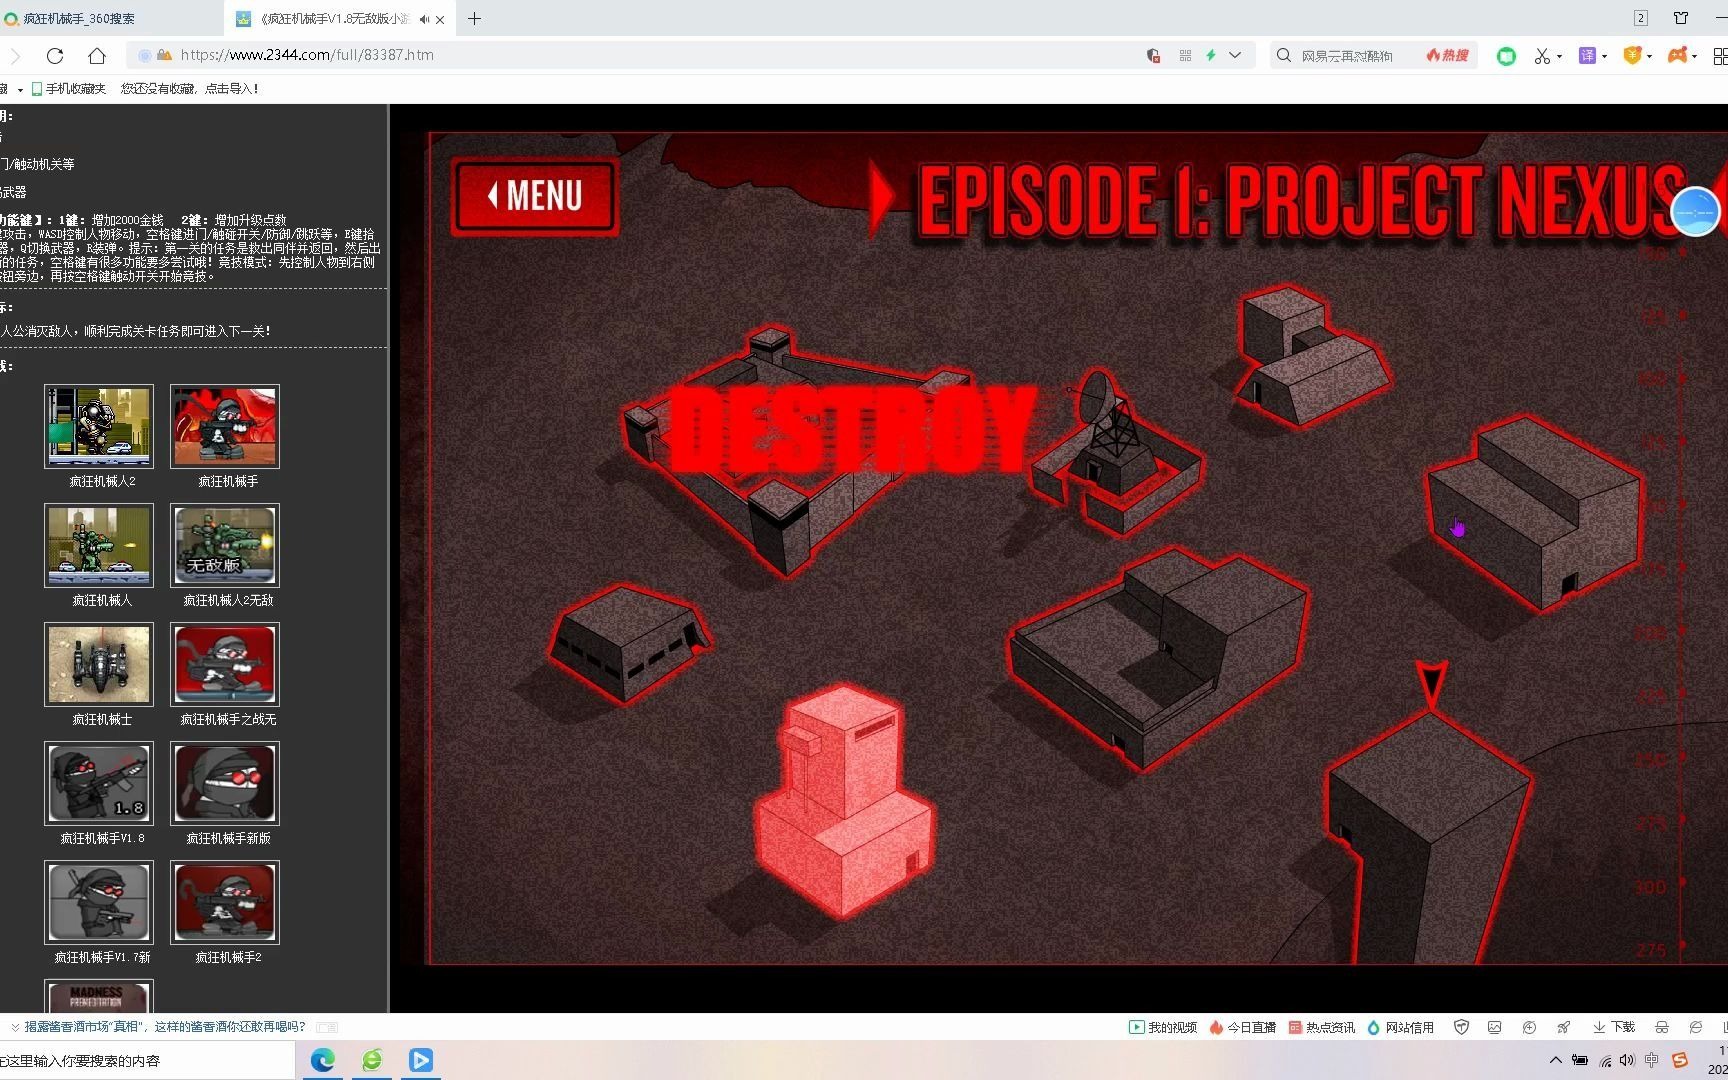Open the screenshot scissors tool in the toolbar
Viewport: 1728px width, 1080px height.
(x=1542, y=56)
